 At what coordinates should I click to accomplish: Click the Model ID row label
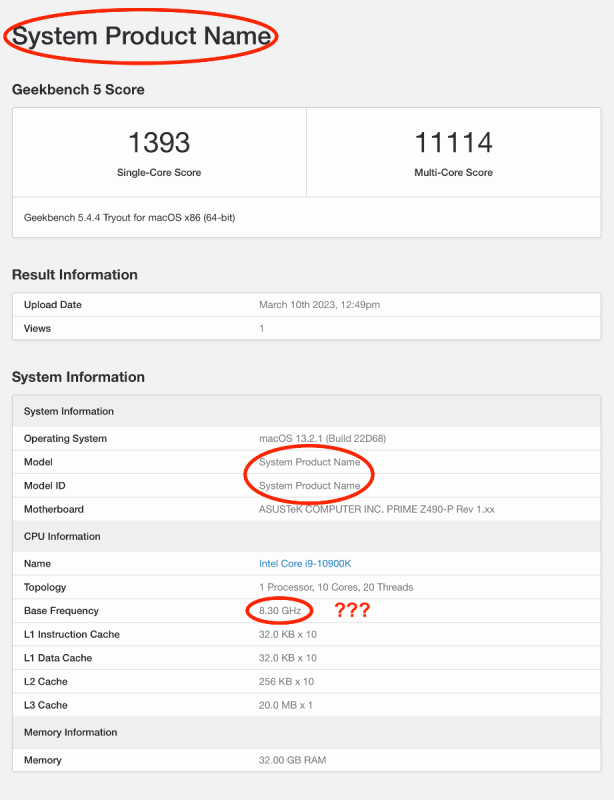44,485
